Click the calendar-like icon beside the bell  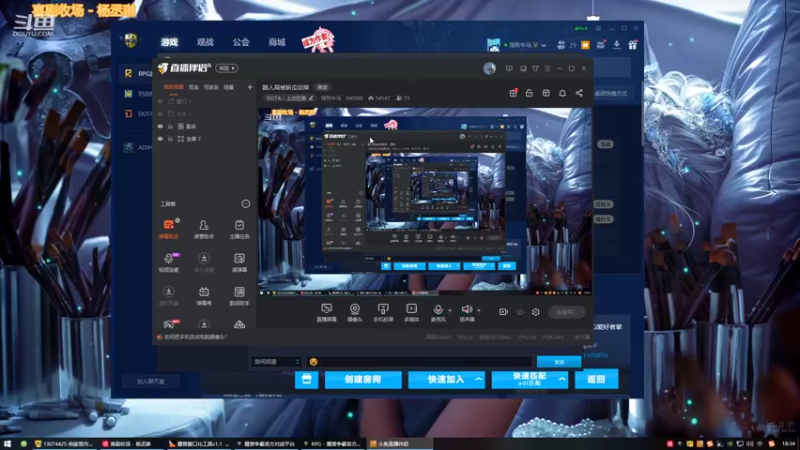point(546,93)
